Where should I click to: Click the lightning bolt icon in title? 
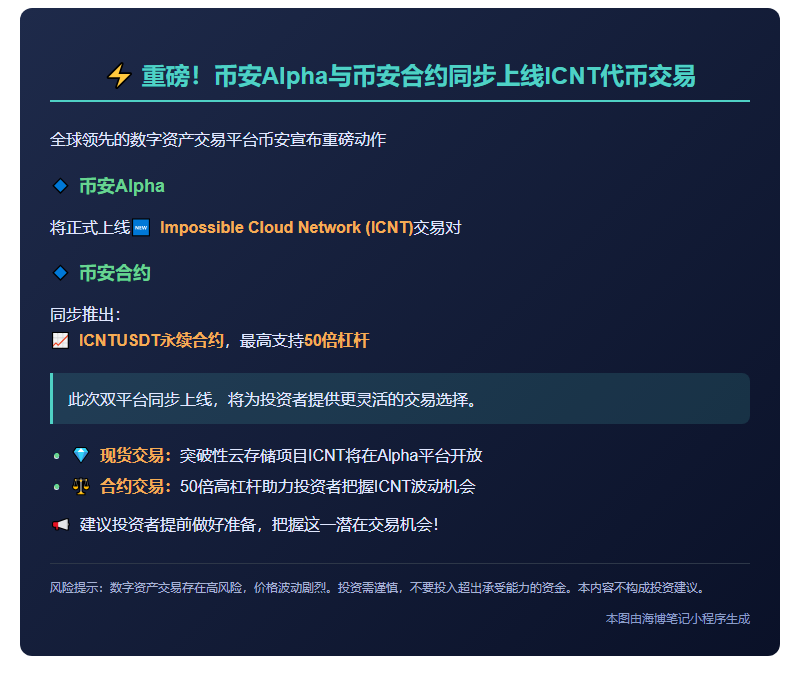(119, 75)
